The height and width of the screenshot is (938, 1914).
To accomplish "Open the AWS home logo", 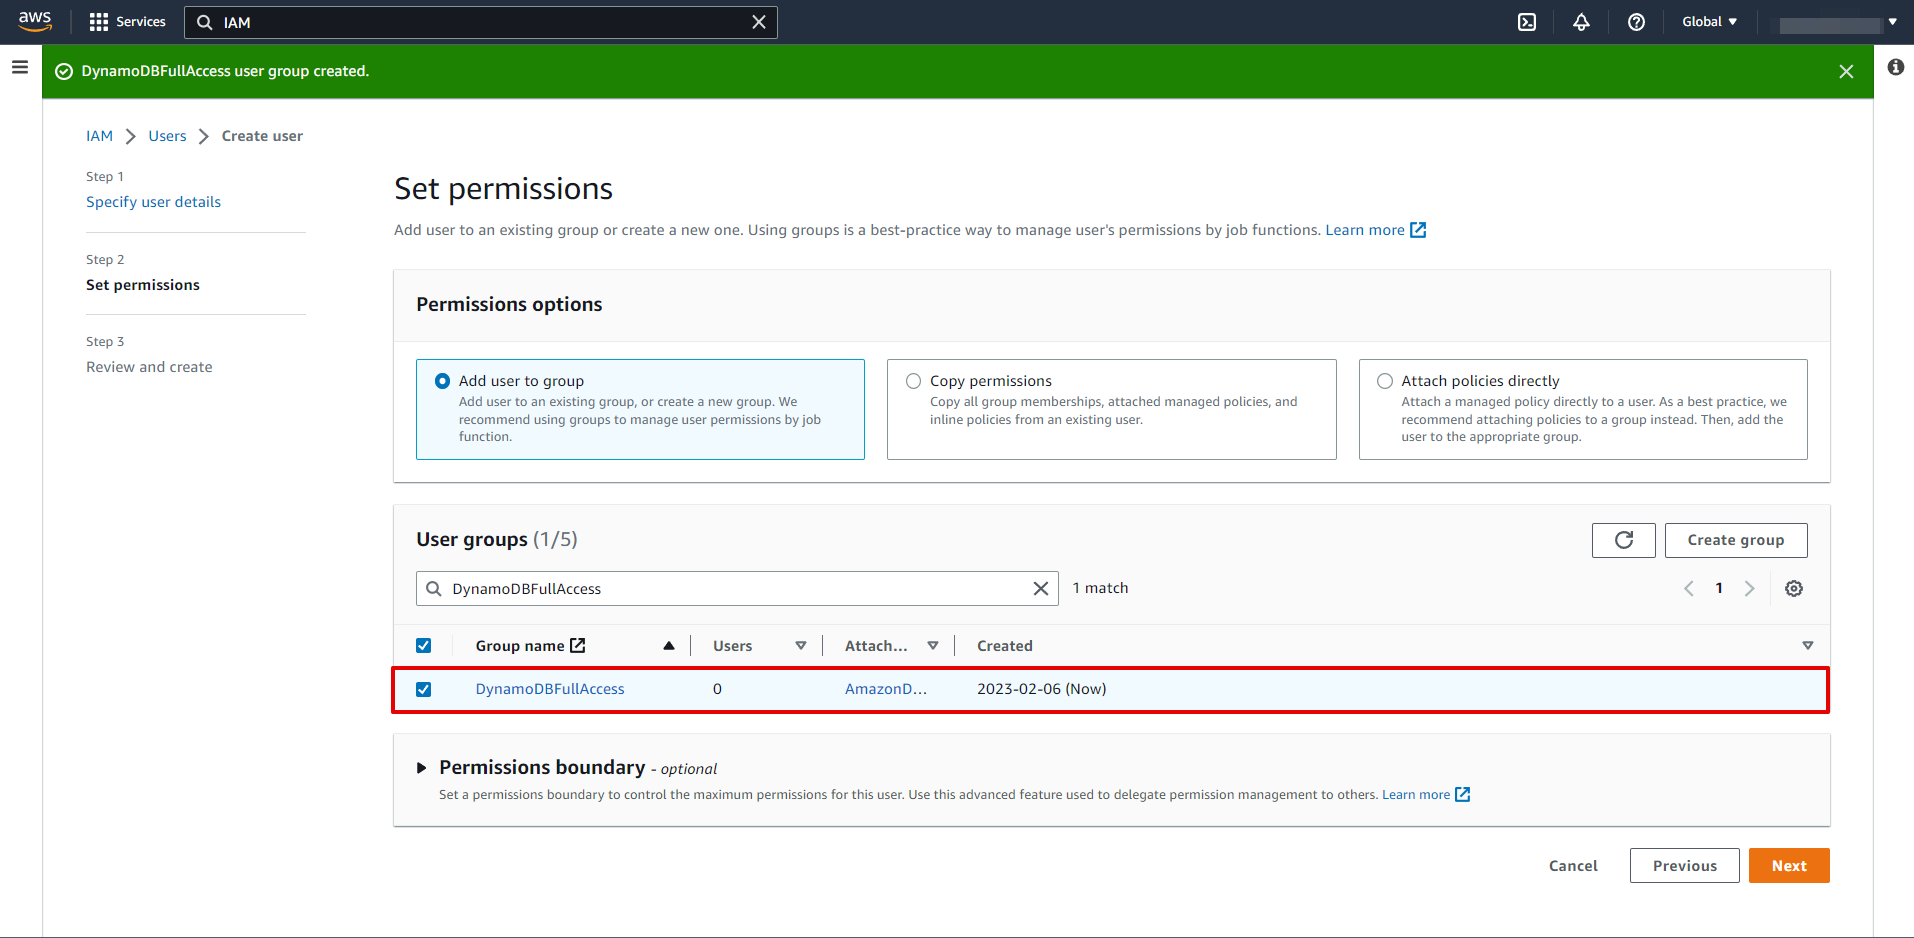I will pyautogui.click(x=35, y=21).
